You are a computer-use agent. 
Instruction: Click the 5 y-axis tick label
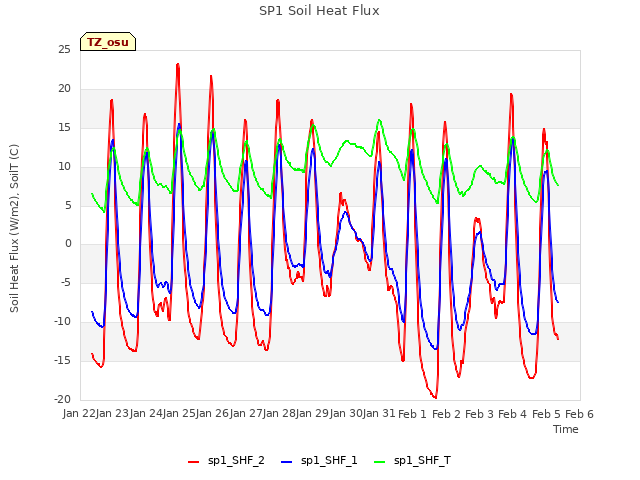pyautogui.click(x=68, y=206)
